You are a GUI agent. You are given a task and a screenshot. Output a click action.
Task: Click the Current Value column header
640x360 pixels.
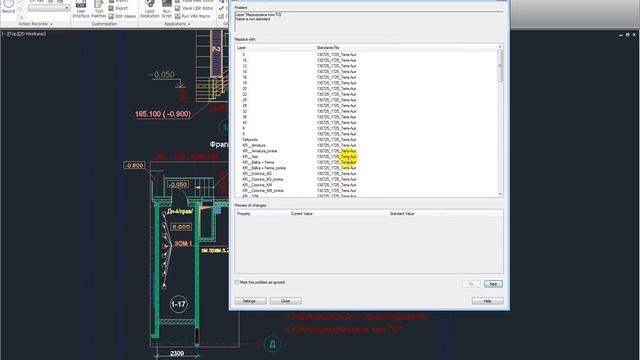[x=338, y=213]
